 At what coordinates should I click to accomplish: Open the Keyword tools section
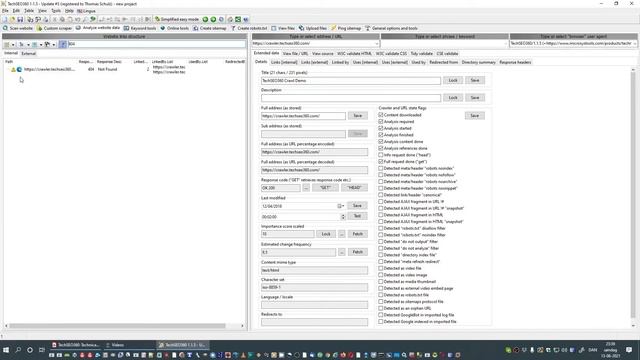(x=140, y=28)
